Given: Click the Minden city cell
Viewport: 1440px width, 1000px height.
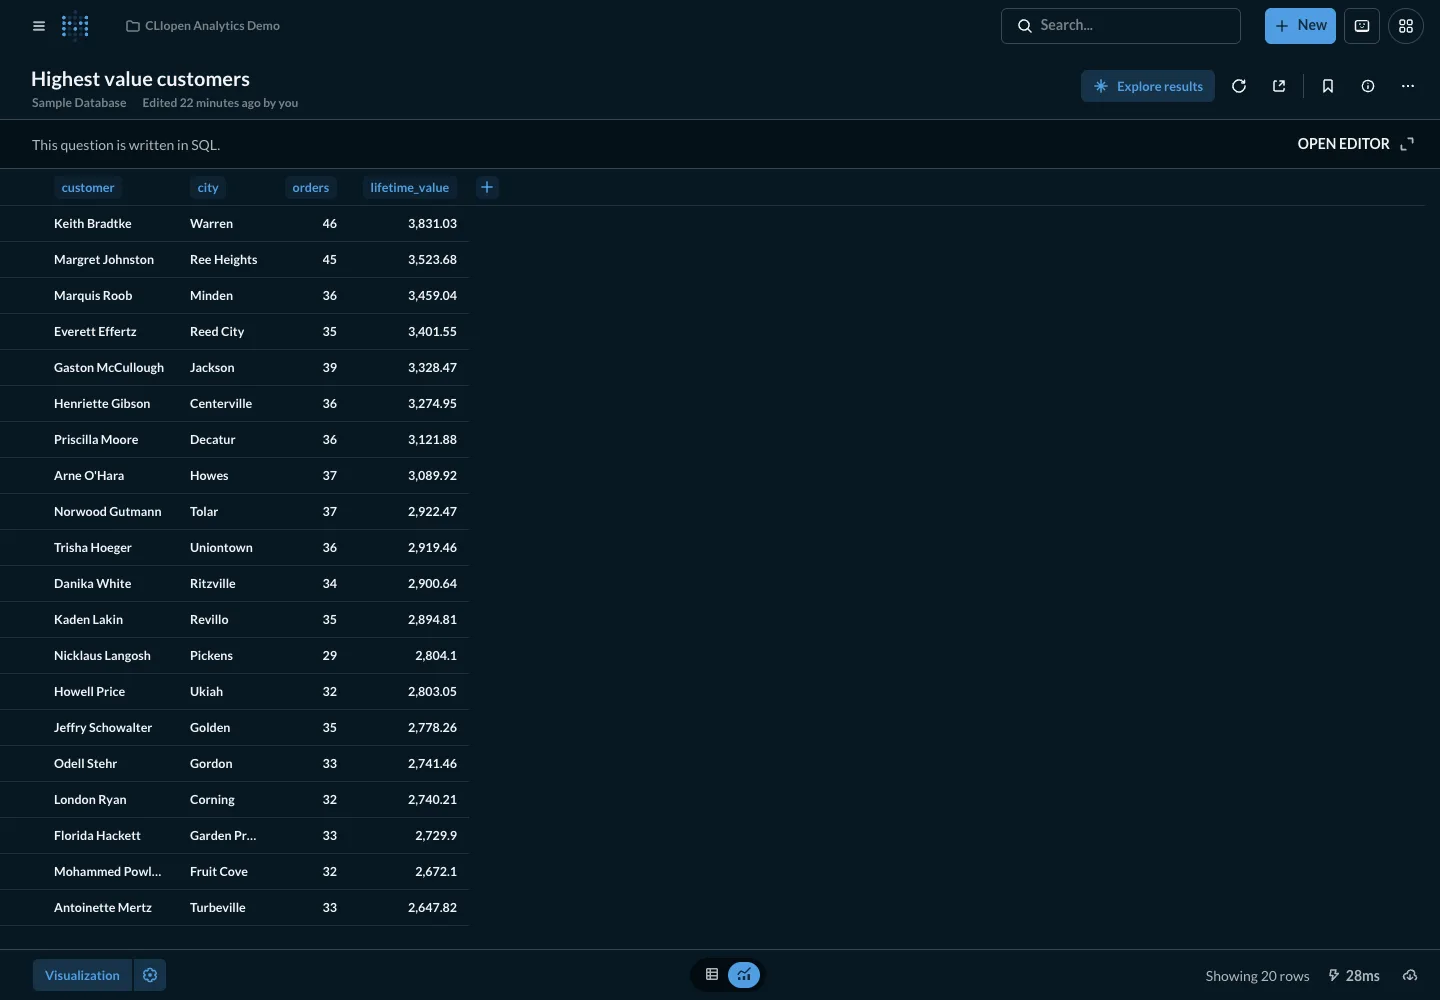Looking at the screenshot, I should pos(211,296).
